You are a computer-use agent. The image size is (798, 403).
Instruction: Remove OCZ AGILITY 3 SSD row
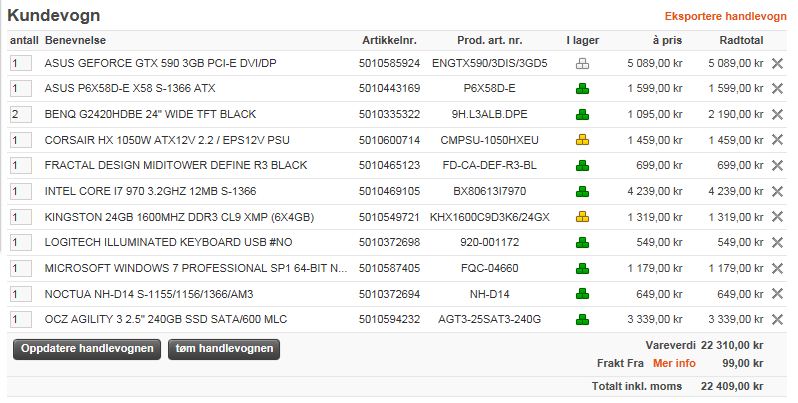click(x=777, y=320)
